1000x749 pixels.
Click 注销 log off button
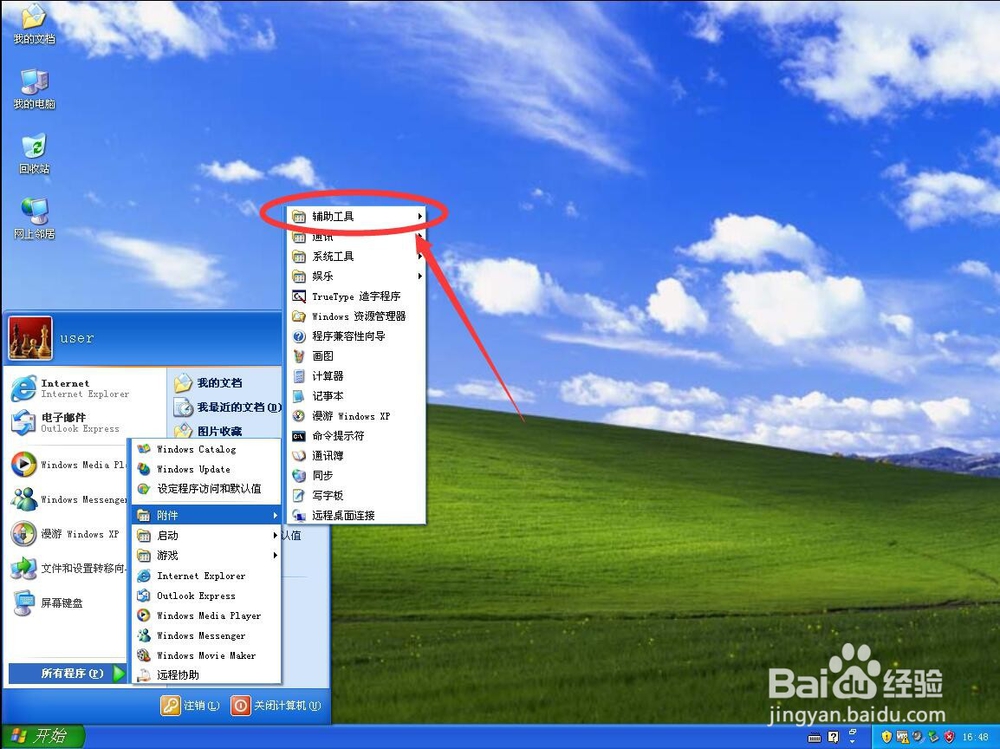pyautogui.click(x=189, y=706)
